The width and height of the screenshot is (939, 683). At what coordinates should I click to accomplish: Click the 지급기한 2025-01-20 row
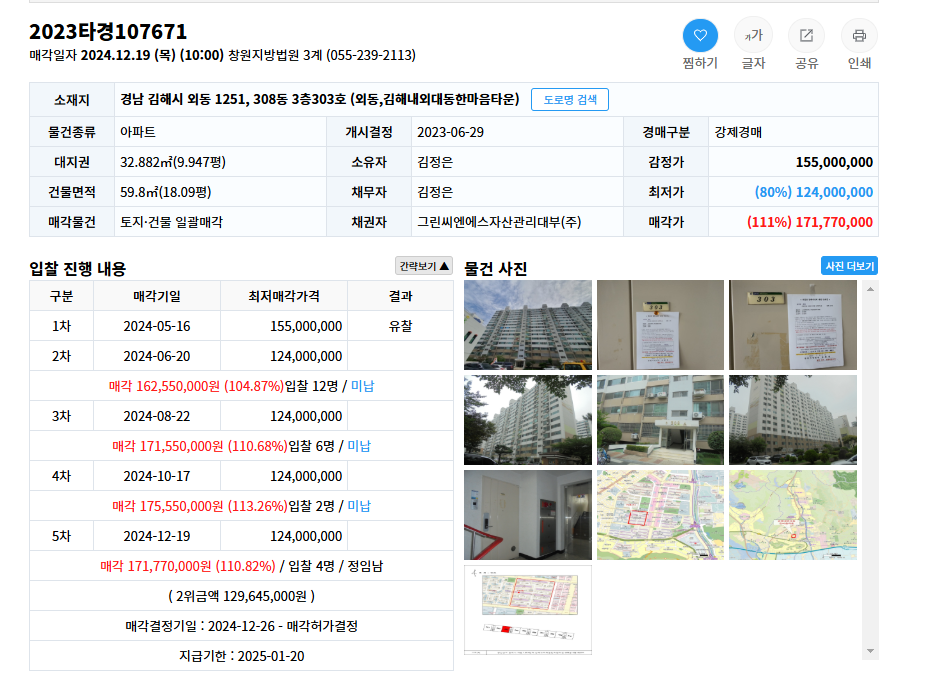pyautogui.click(x=241, y=656)
